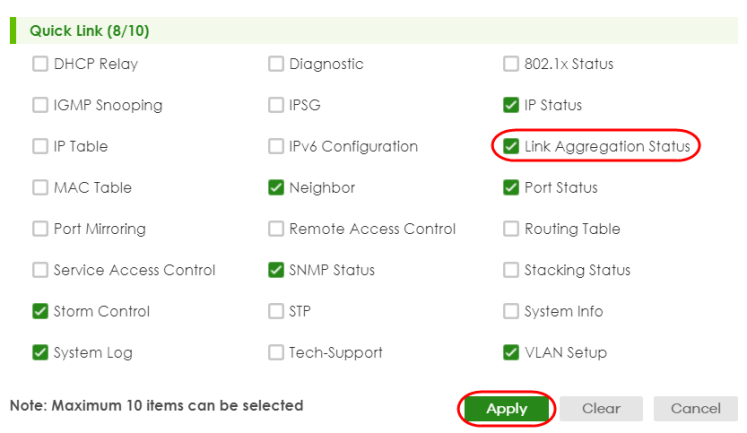Select the Routing Table checkbox

(x=512, y=229)
